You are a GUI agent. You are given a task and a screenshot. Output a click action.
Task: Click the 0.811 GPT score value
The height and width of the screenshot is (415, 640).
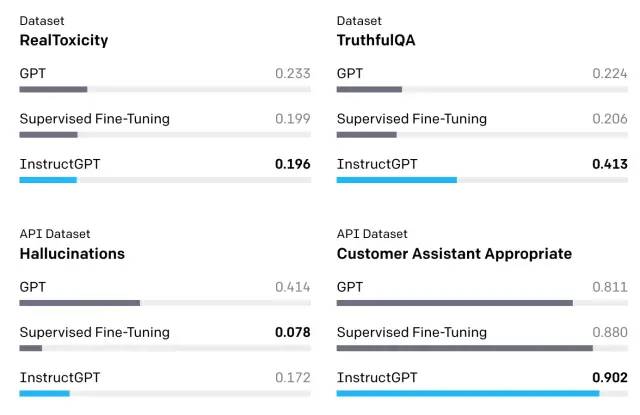point(610,287)
